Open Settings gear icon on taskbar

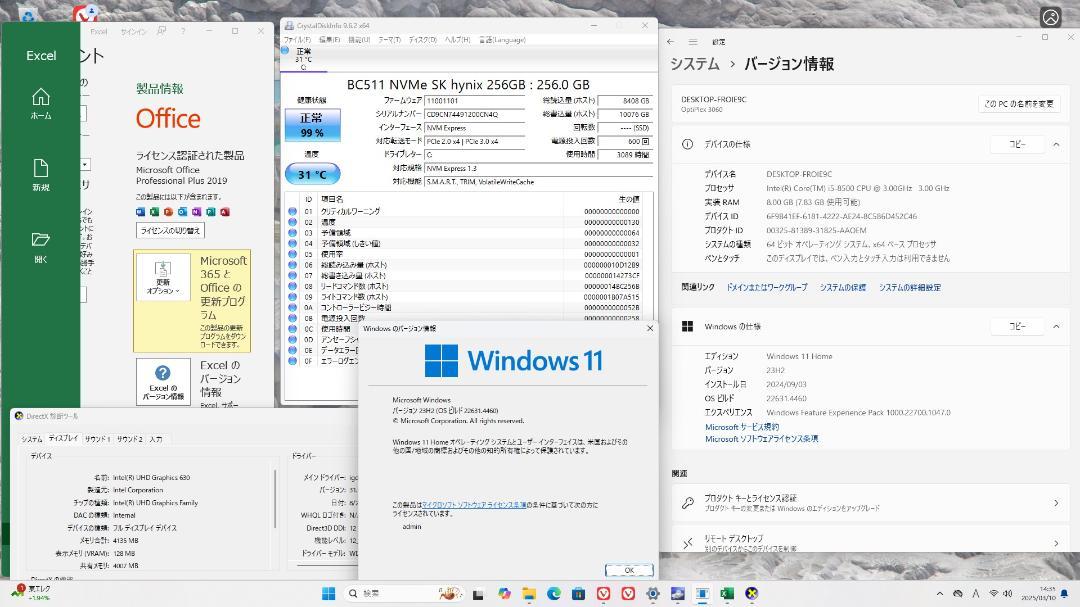(x=653, y=594)
